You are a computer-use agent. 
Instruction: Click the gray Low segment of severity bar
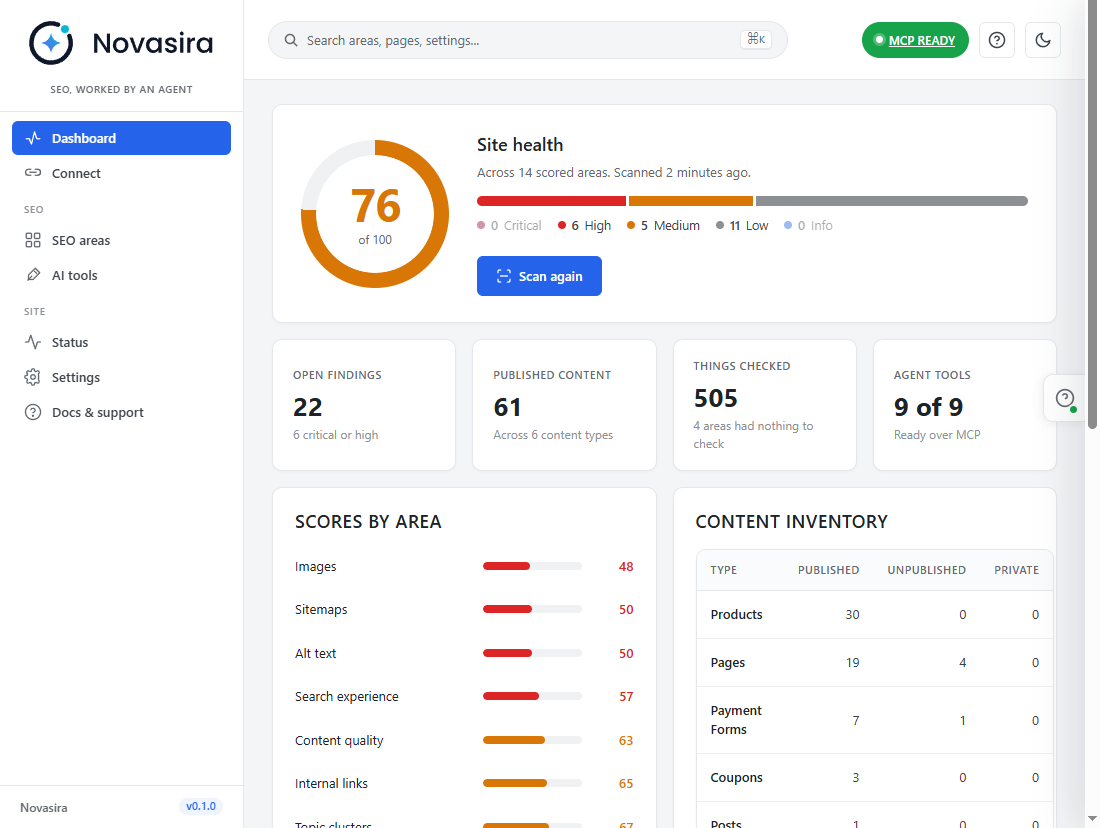(x=892, y=201)
